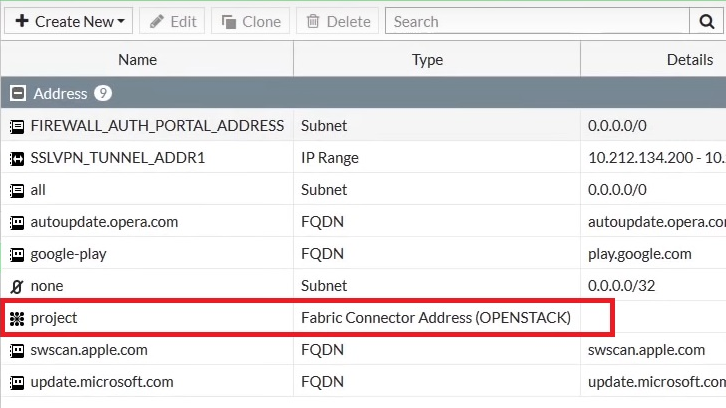Click the project Fabric Connector icon
This screenshot has height=408, width=726.
(16, 318)
